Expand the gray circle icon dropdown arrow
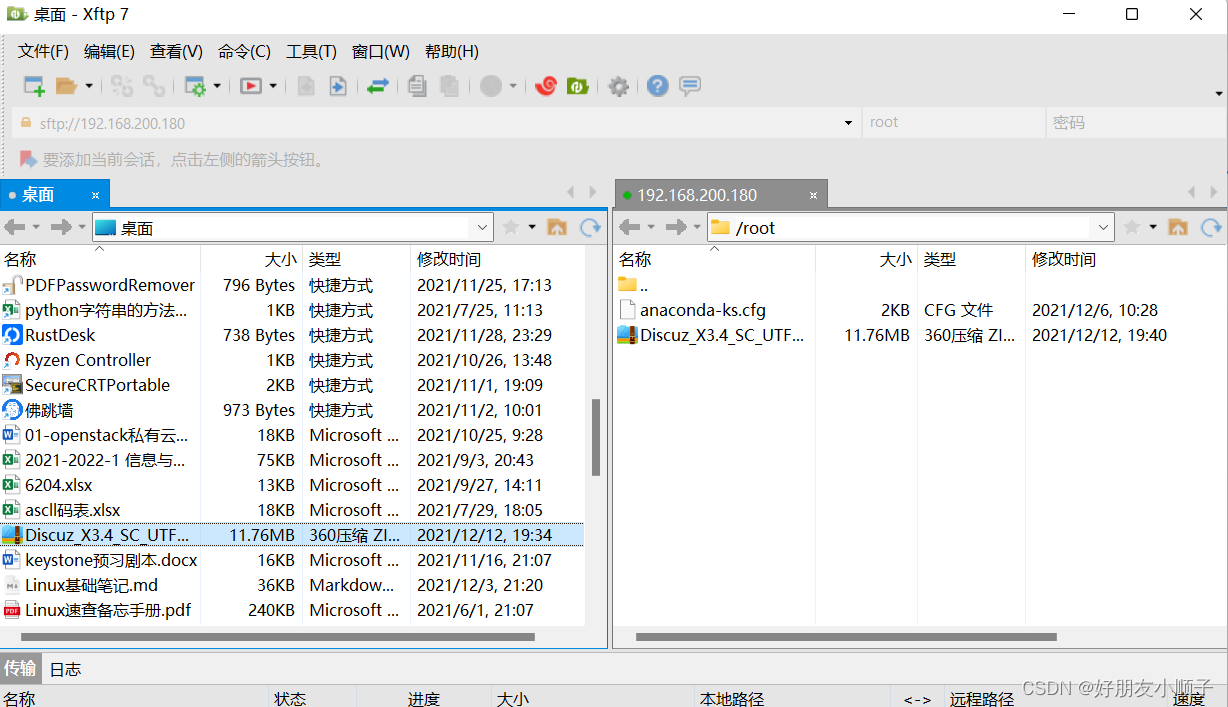 click(x=513, y=87)
